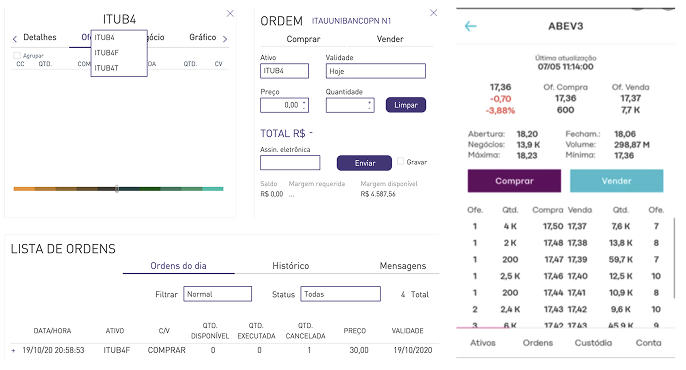
Task: Expand the 19/10/20 ITUB4F order row
Action: (x=13, y=350)
